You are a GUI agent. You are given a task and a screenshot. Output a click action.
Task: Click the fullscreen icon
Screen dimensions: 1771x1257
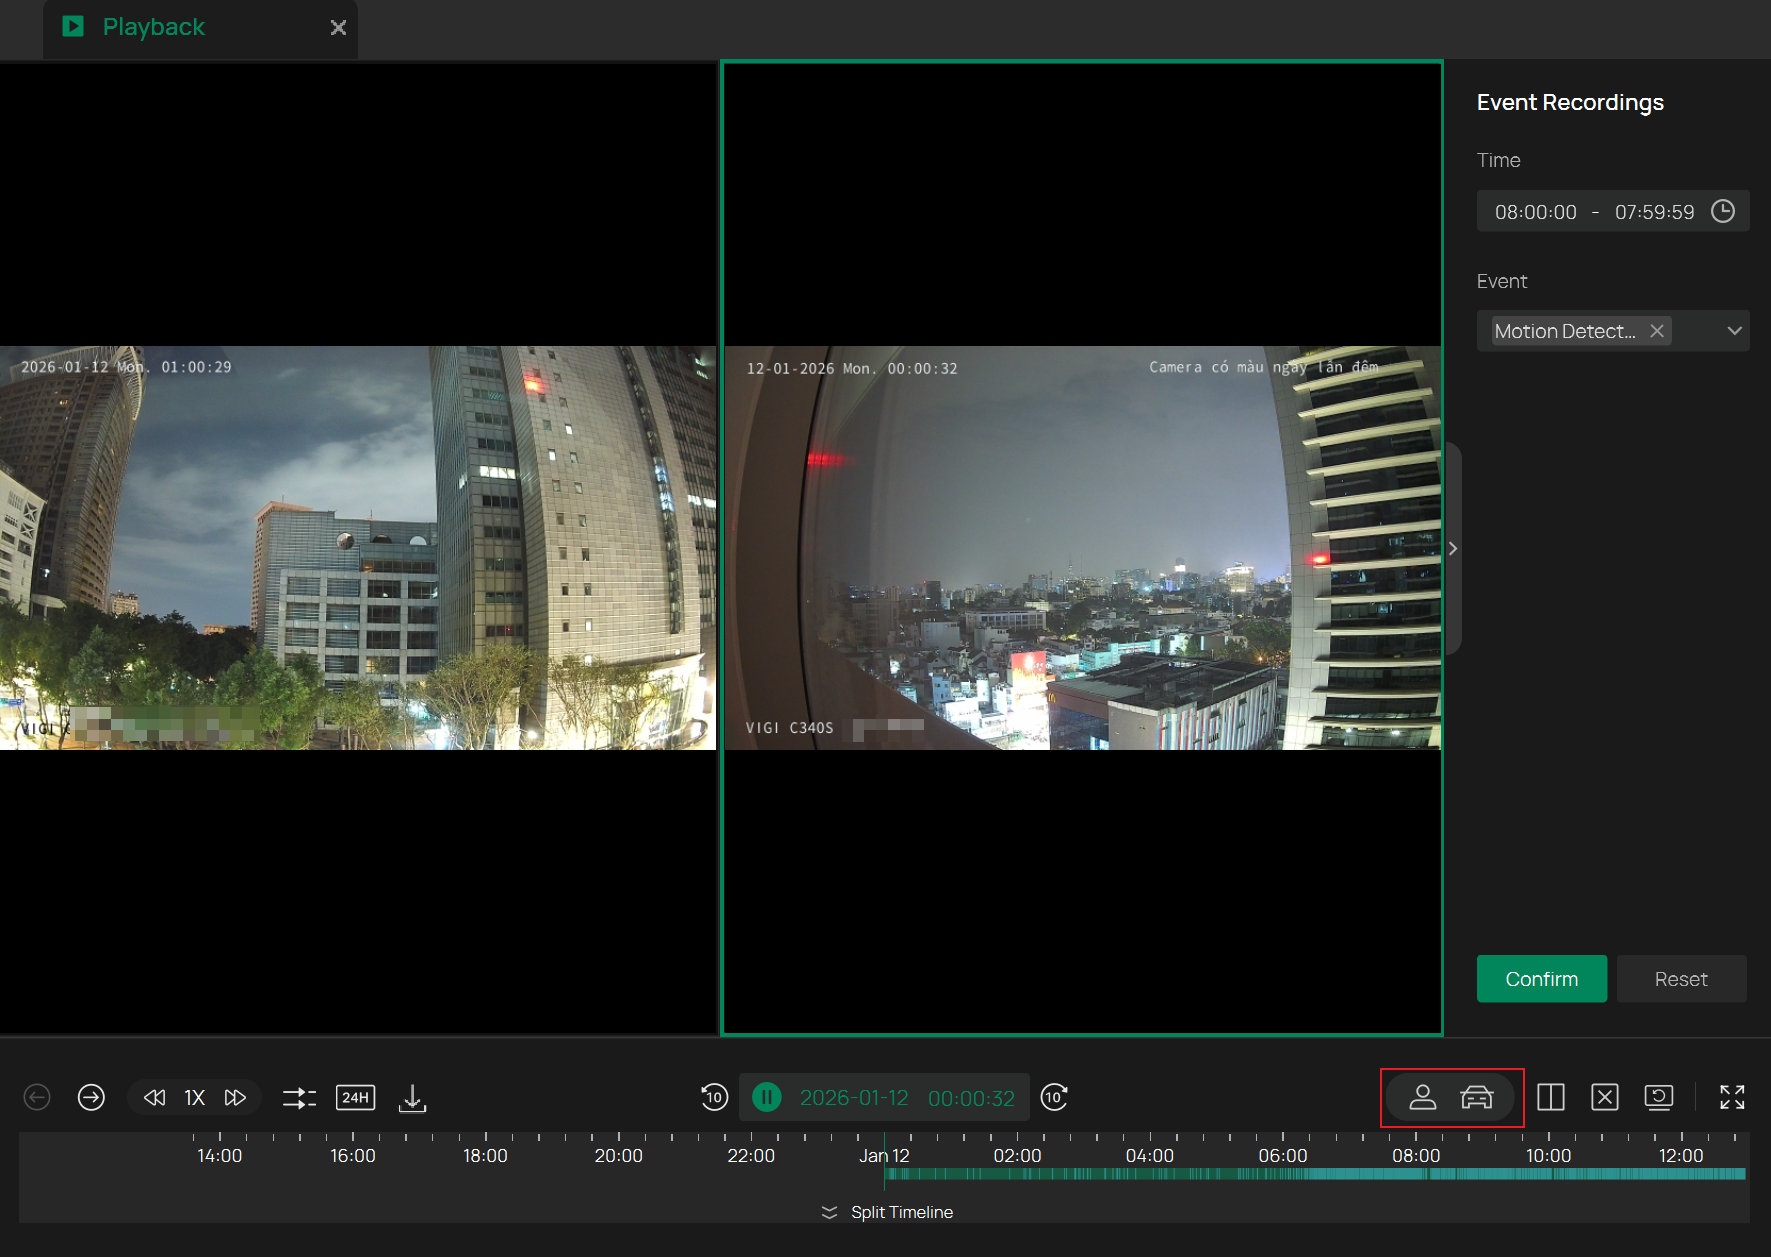point(1732,1098)
